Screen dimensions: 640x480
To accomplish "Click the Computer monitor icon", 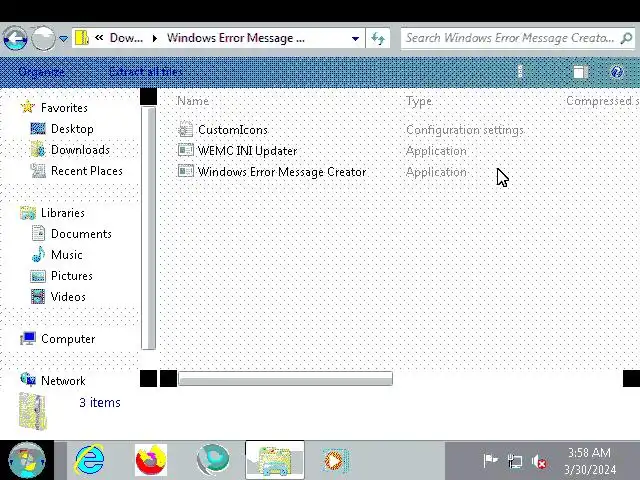I will (x=28, y=339).
